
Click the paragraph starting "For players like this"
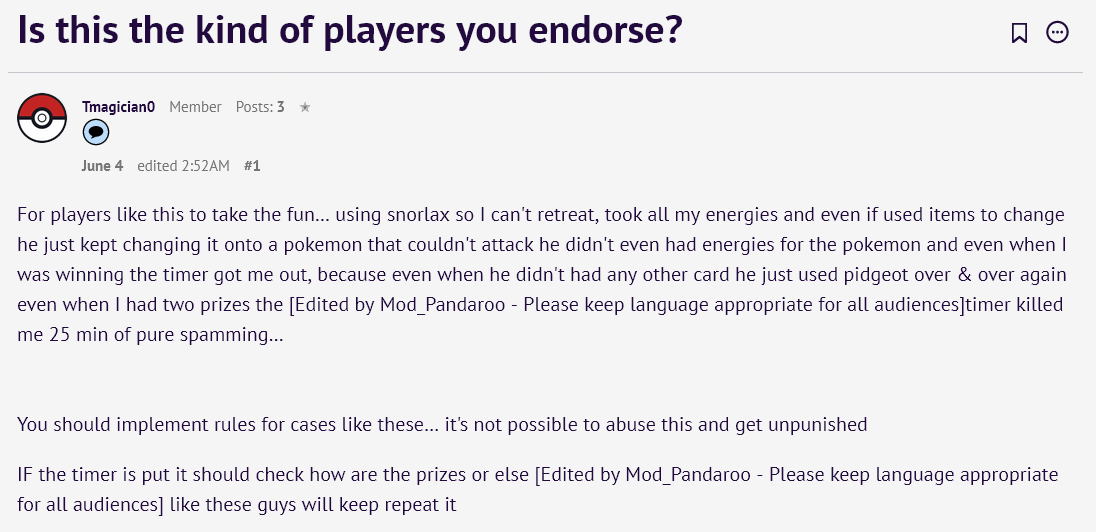click(x=542, y=274)
